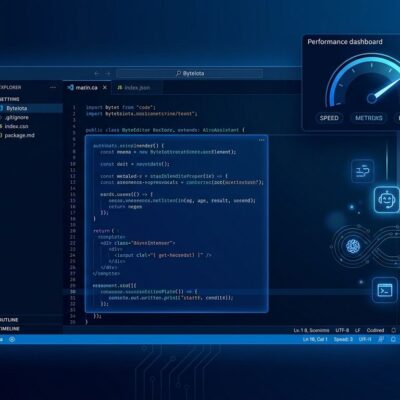Image resolution: width=400 pixels, height=400 pixels.
Task: Select the SPEED button on dashboard
Action: (329, 118)
